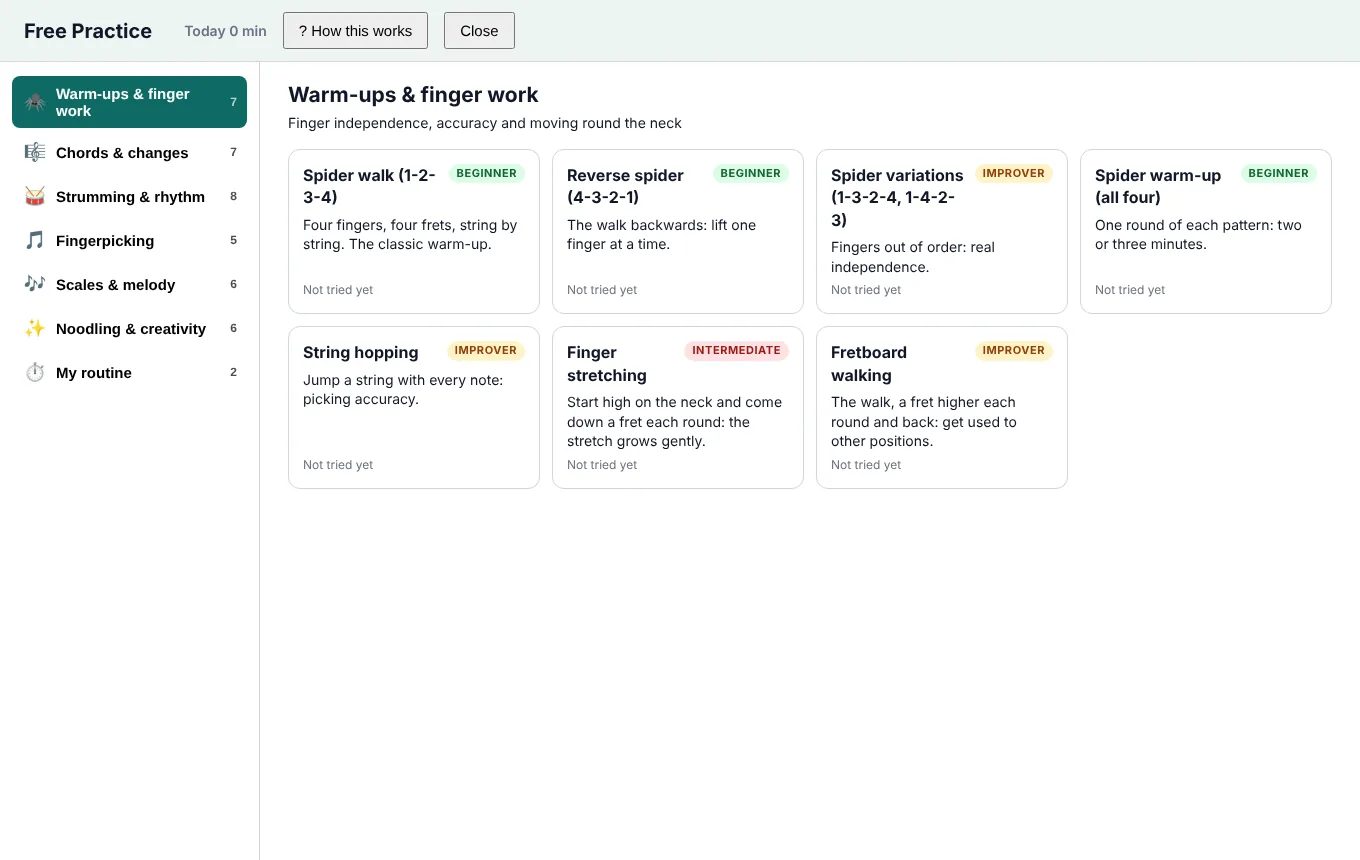The image size is (1360, 860).
Task: Click the IMPROVER badge on Fretboard walking
Action: coord(1014,351)
